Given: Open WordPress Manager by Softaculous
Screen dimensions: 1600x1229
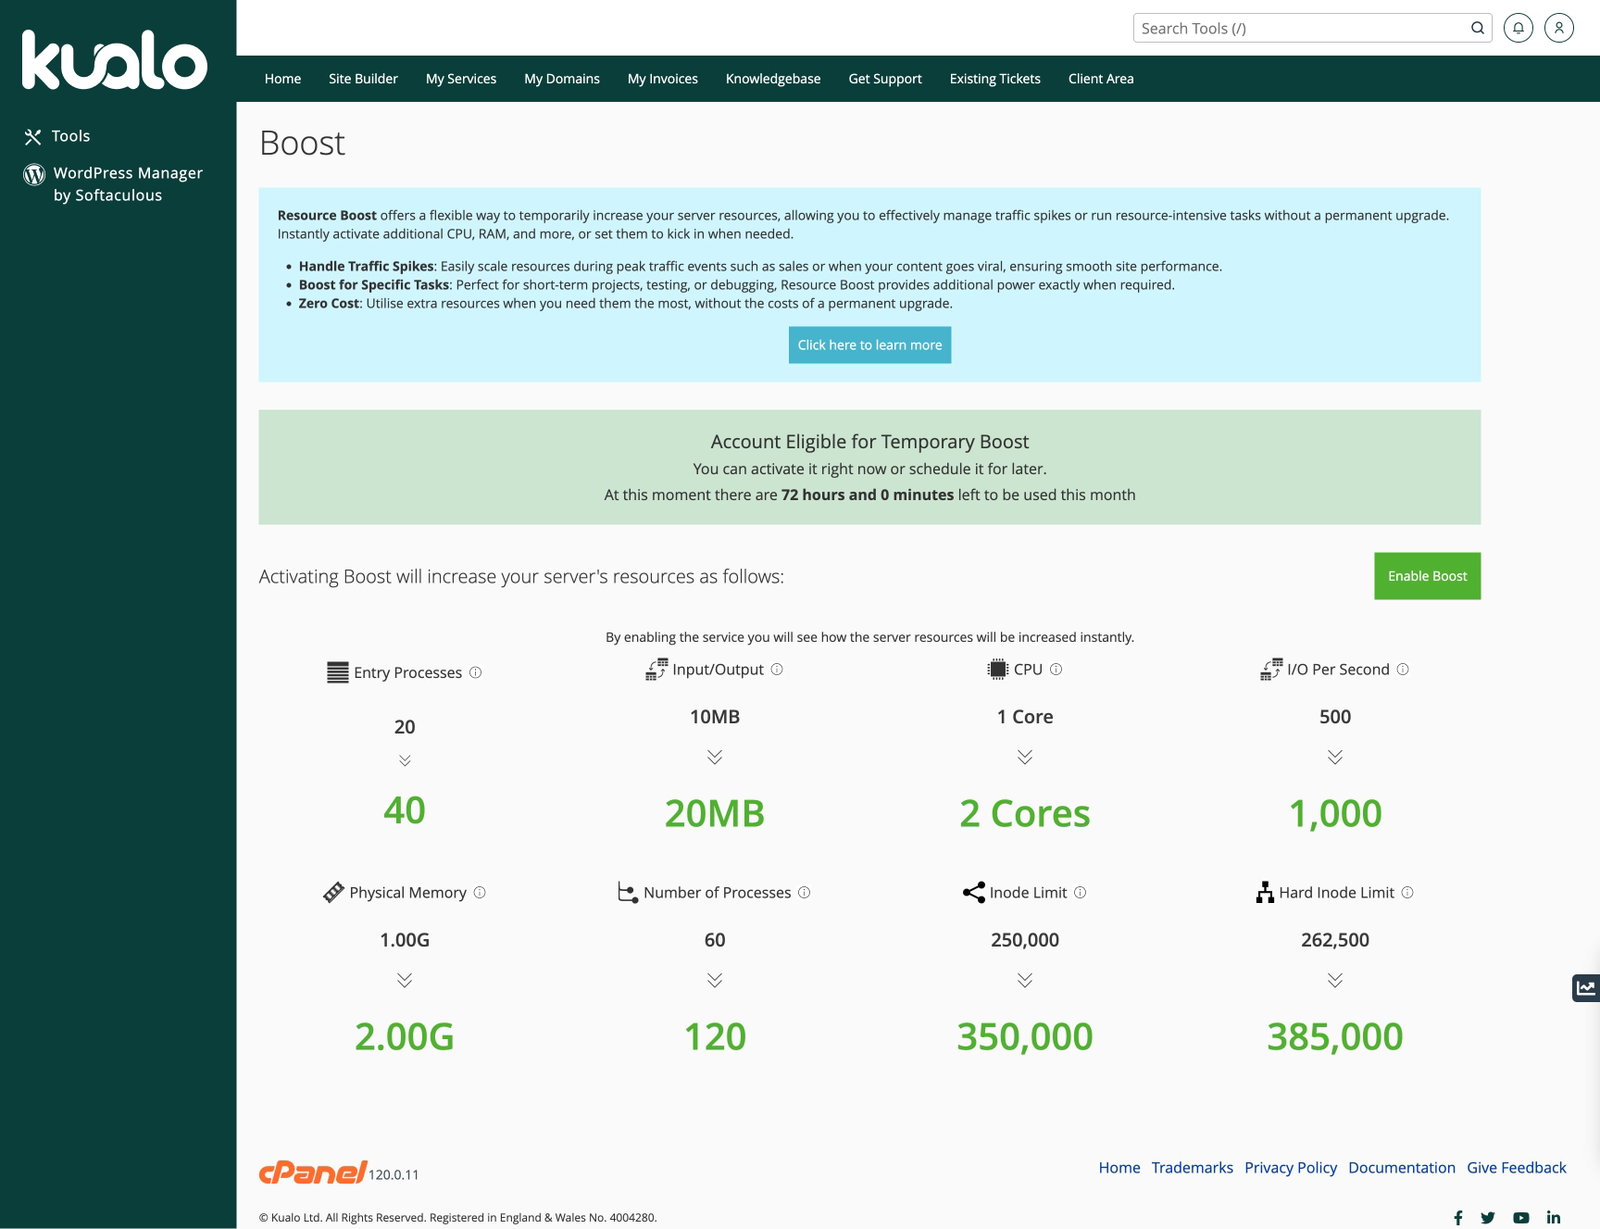Looking at the screenshot, I should tap(113, 184).
